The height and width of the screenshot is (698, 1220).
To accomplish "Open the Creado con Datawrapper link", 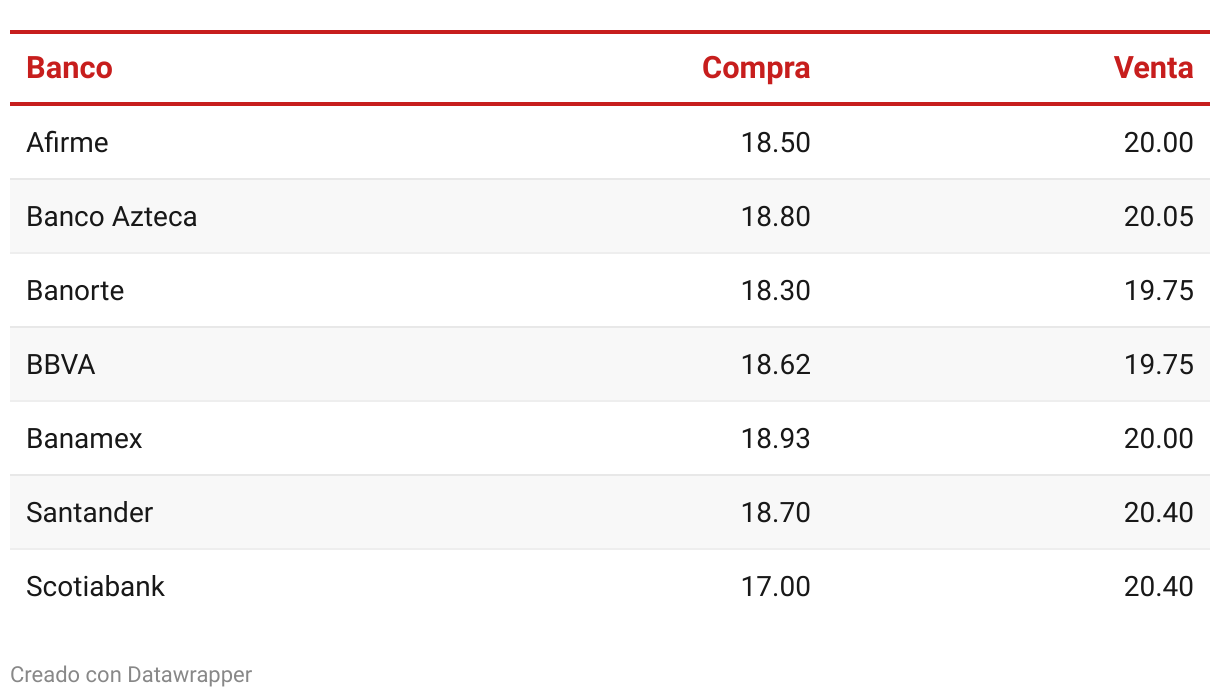I will coord(131,675).
